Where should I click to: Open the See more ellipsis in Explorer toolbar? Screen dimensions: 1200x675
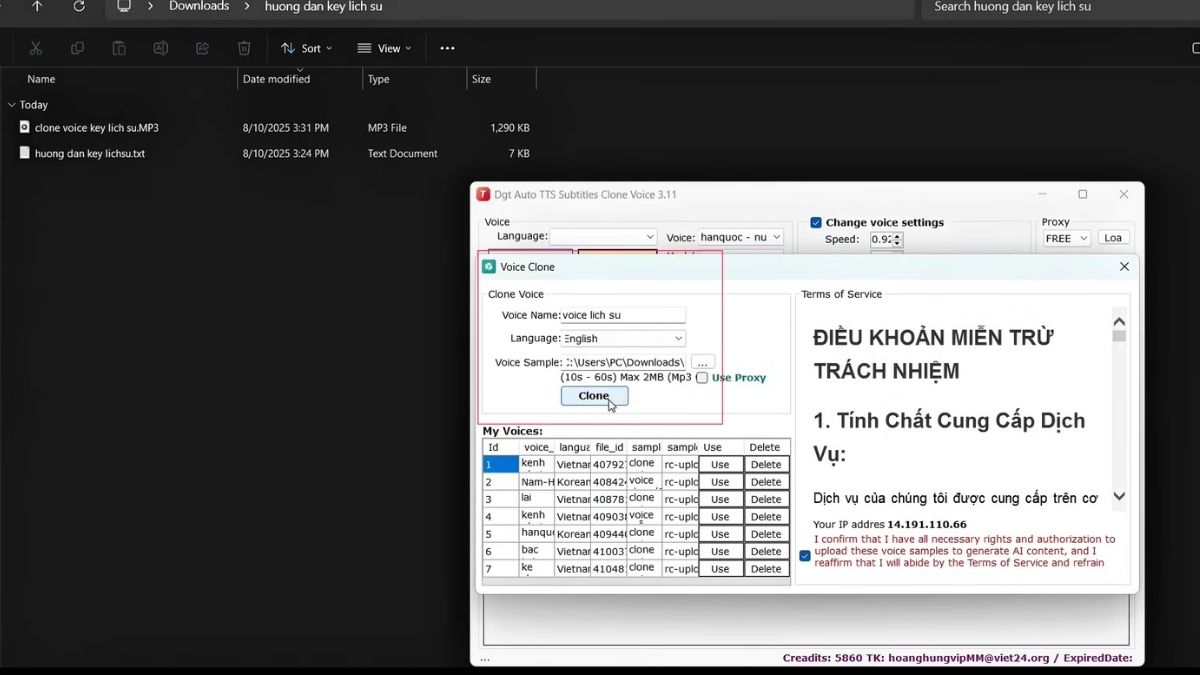click(447, 48)
